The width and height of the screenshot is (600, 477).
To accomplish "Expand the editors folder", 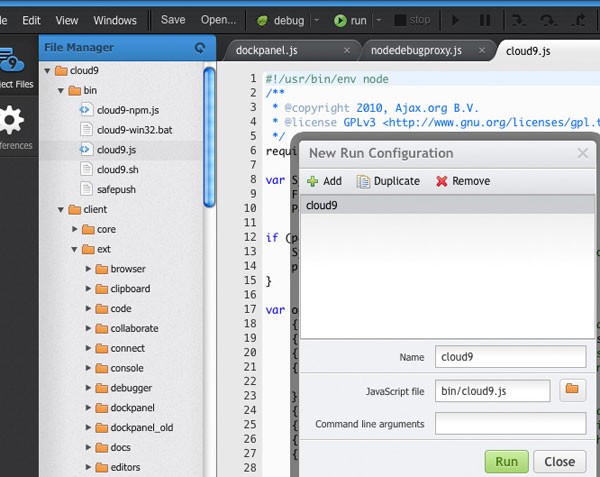I will (x=88, y=467).
